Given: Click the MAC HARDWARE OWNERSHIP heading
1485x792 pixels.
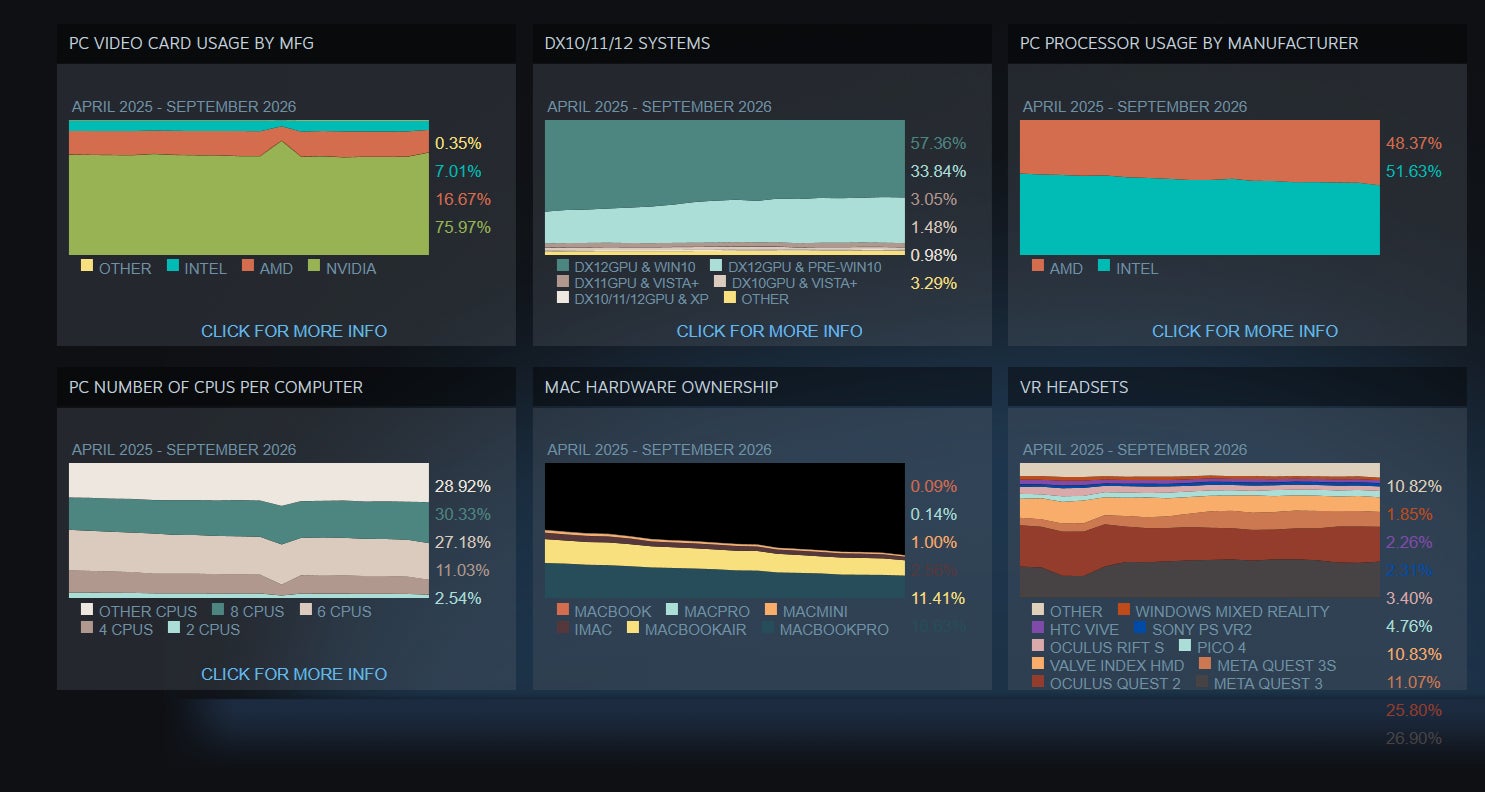Looking at the screenshot, I should coord(661,387).
